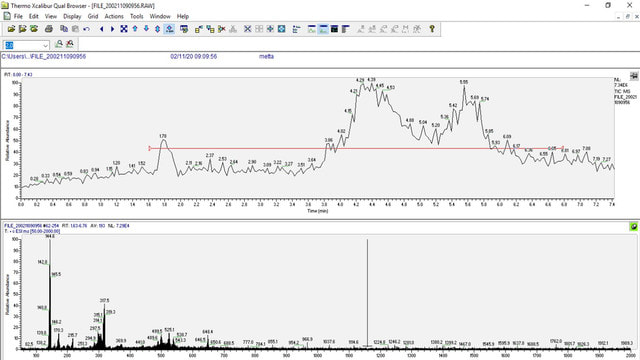Go to next view with right arrow
The width and height of the screenshot is (640, 360).
113,29
